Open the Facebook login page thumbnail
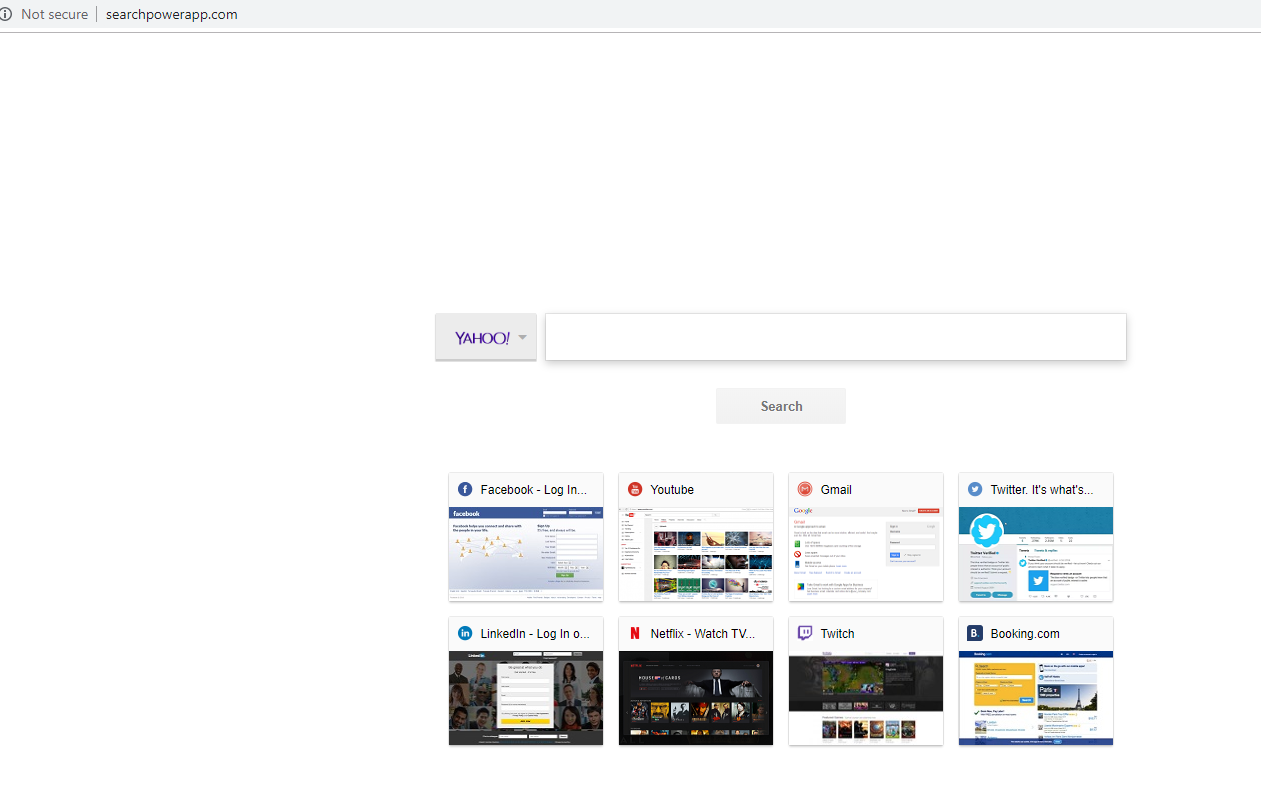 [526, 553]
